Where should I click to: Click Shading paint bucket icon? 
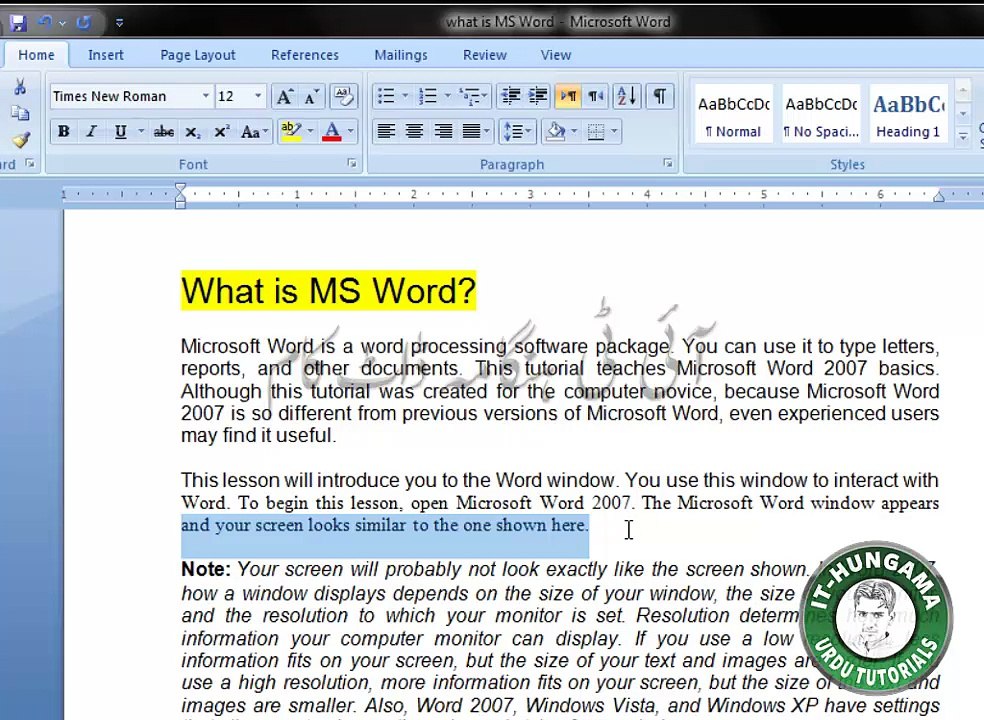[x=556, y=131]
